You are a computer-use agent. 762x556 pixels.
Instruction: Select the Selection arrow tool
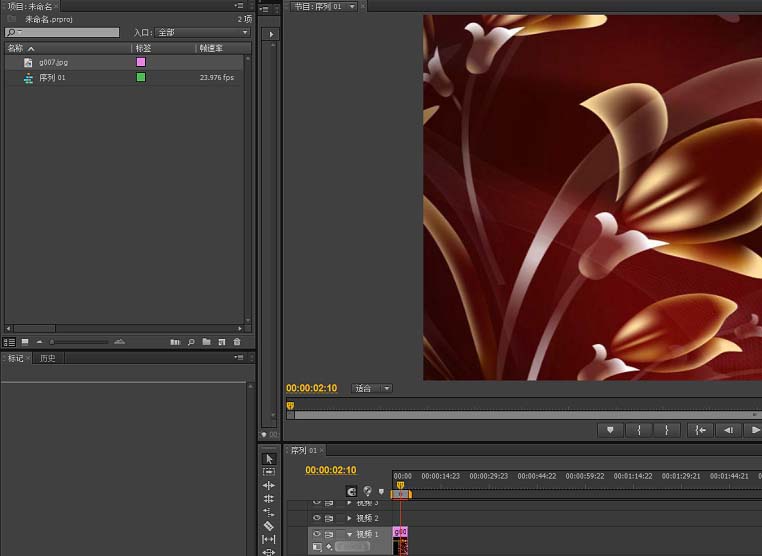[269, 459]
